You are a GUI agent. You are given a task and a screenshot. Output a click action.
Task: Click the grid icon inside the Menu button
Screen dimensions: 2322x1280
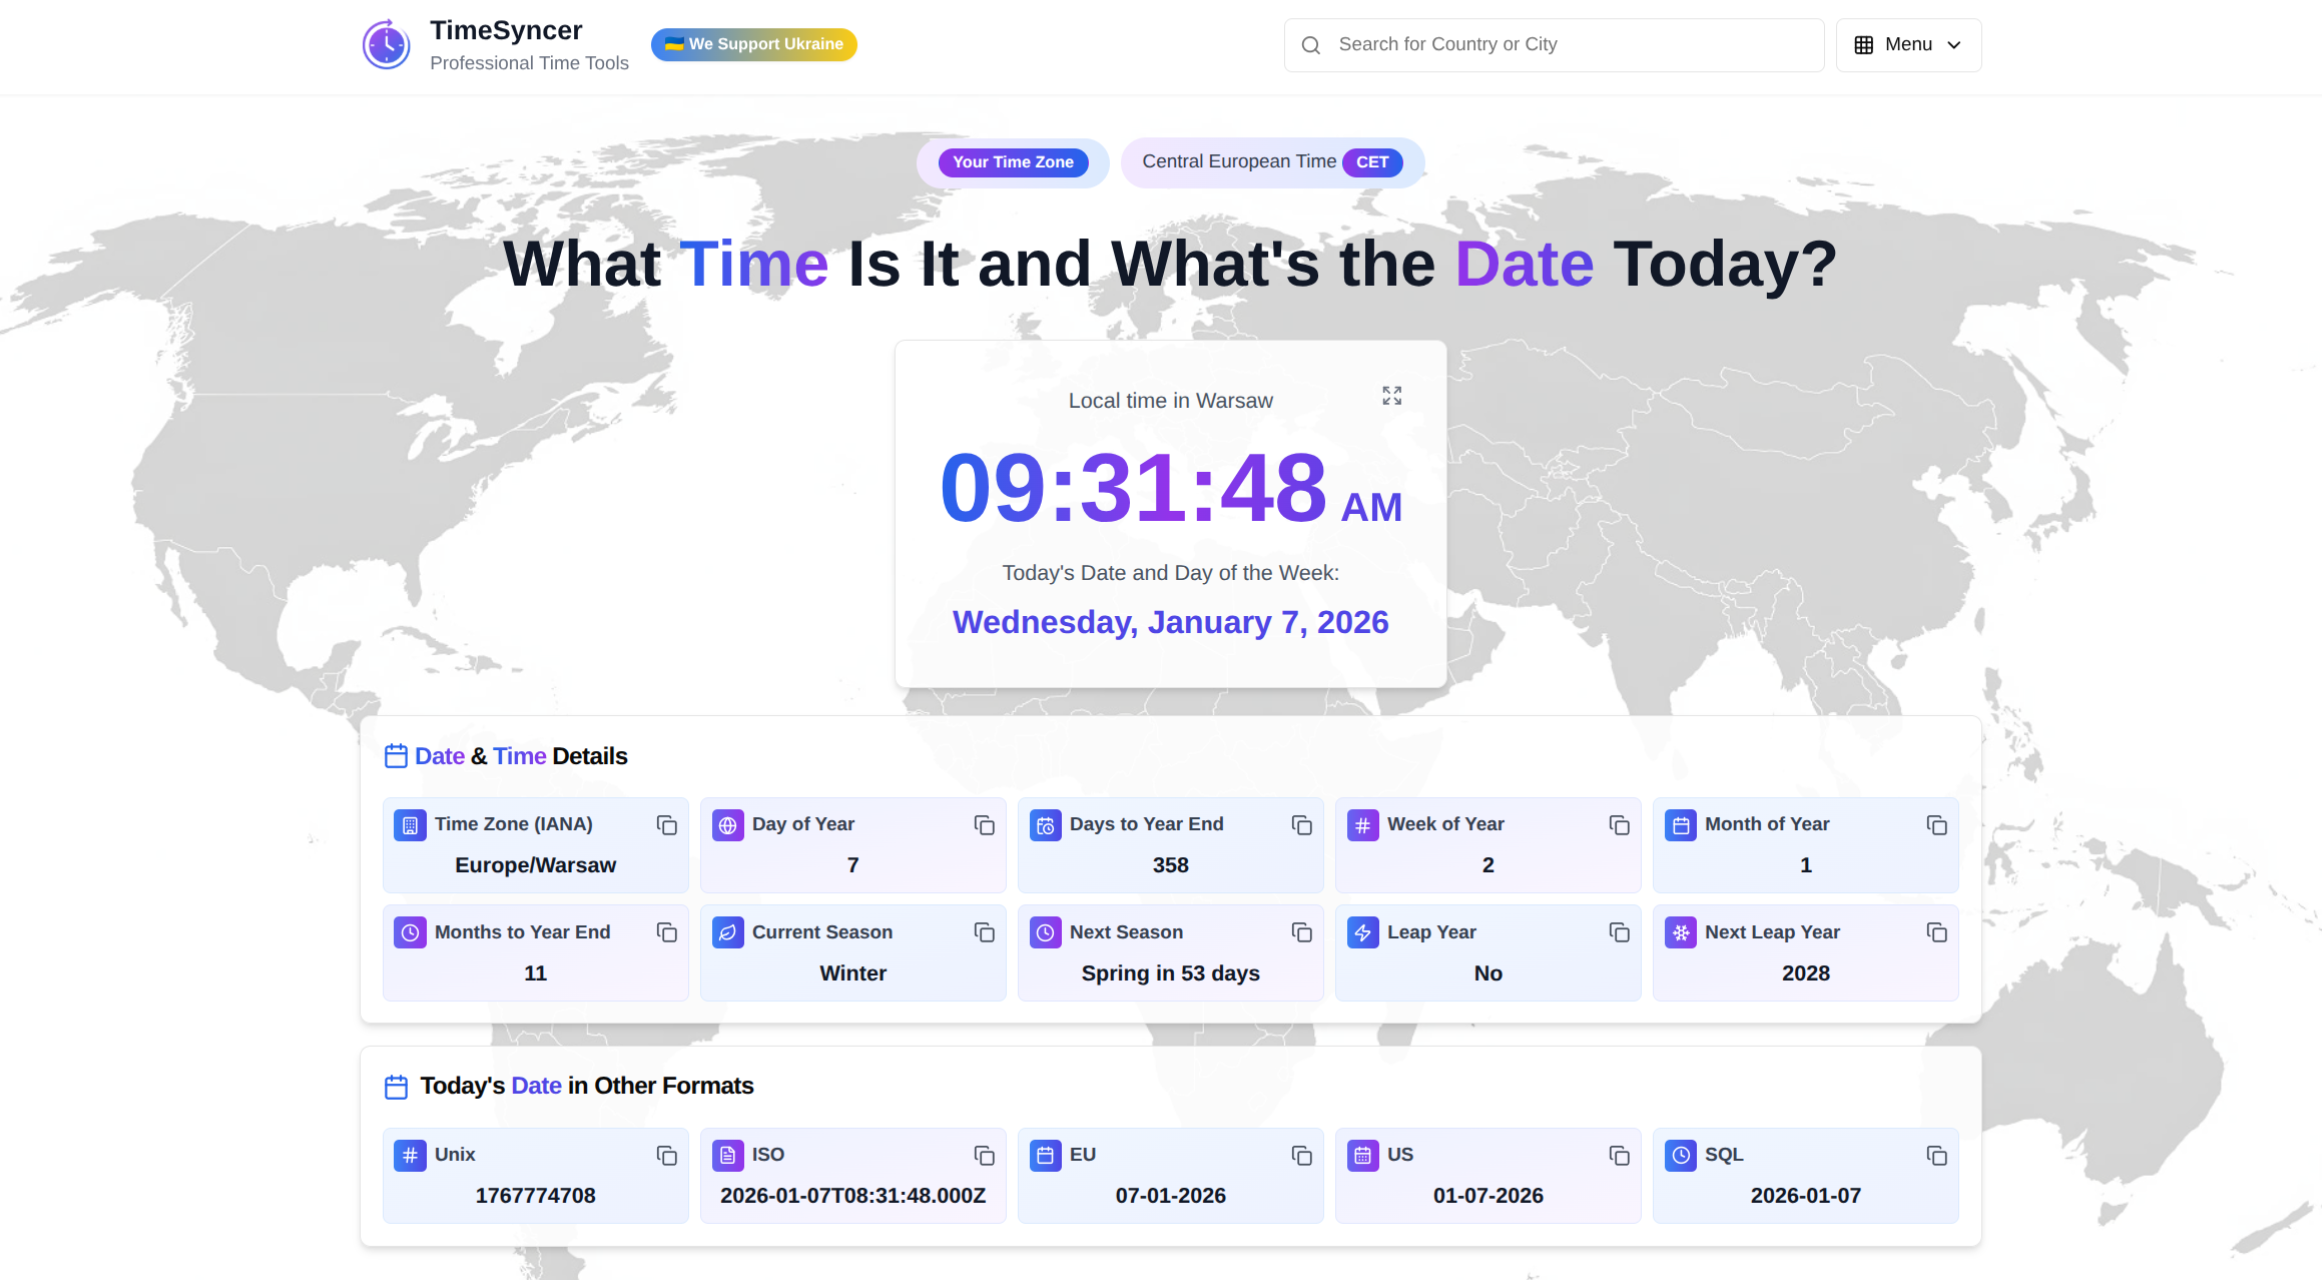point(1862,44)
